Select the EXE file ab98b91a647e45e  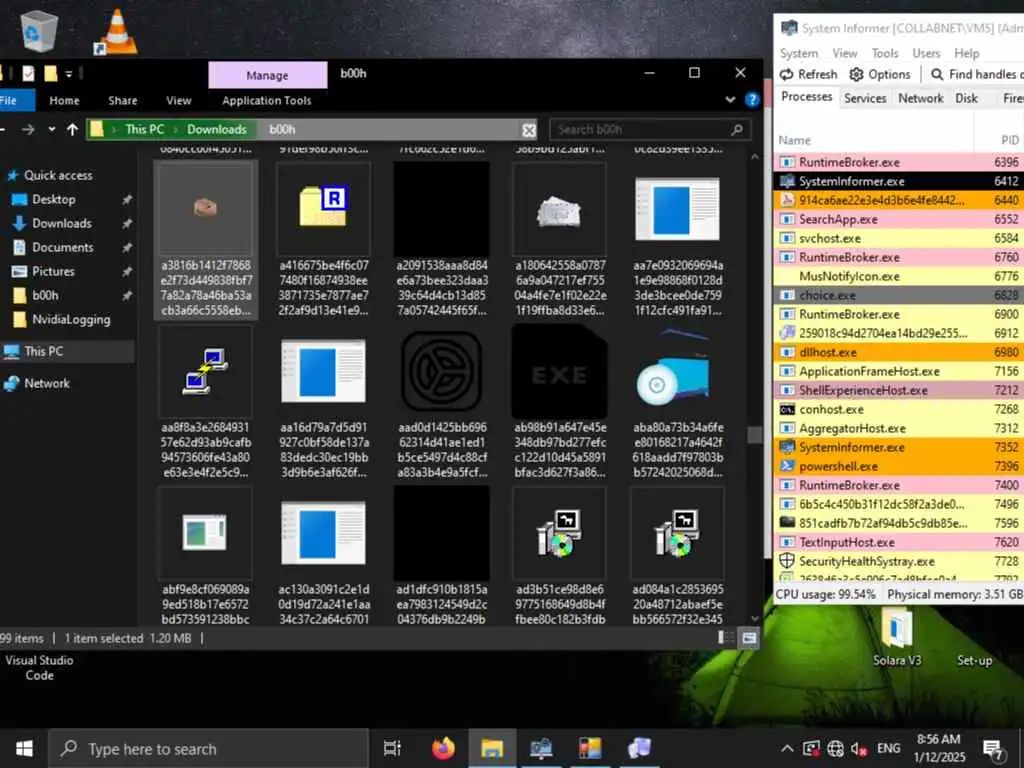pos(560,402)
